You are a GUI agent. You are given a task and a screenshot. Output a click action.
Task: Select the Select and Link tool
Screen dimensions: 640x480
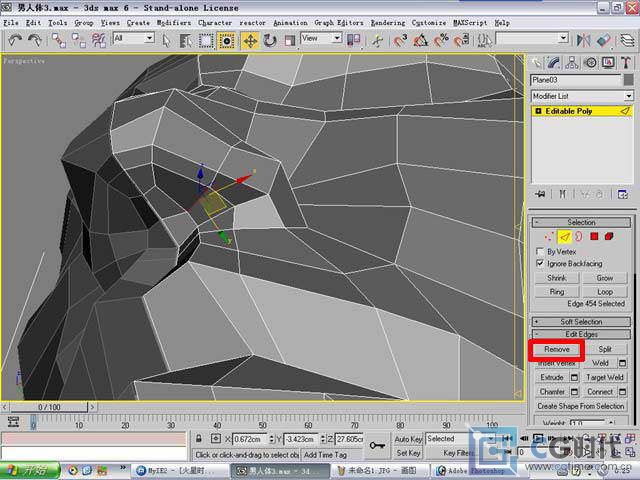[58, 40]
